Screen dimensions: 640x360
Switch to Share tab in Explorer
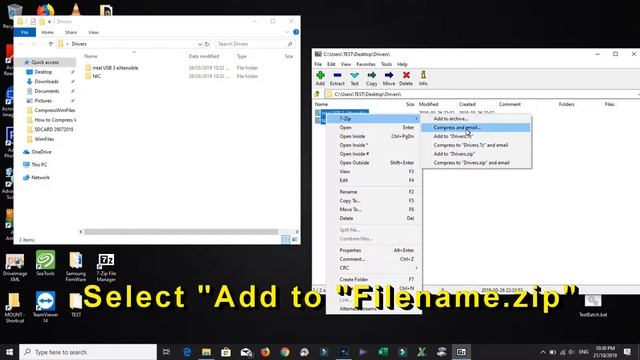[71, 32]
